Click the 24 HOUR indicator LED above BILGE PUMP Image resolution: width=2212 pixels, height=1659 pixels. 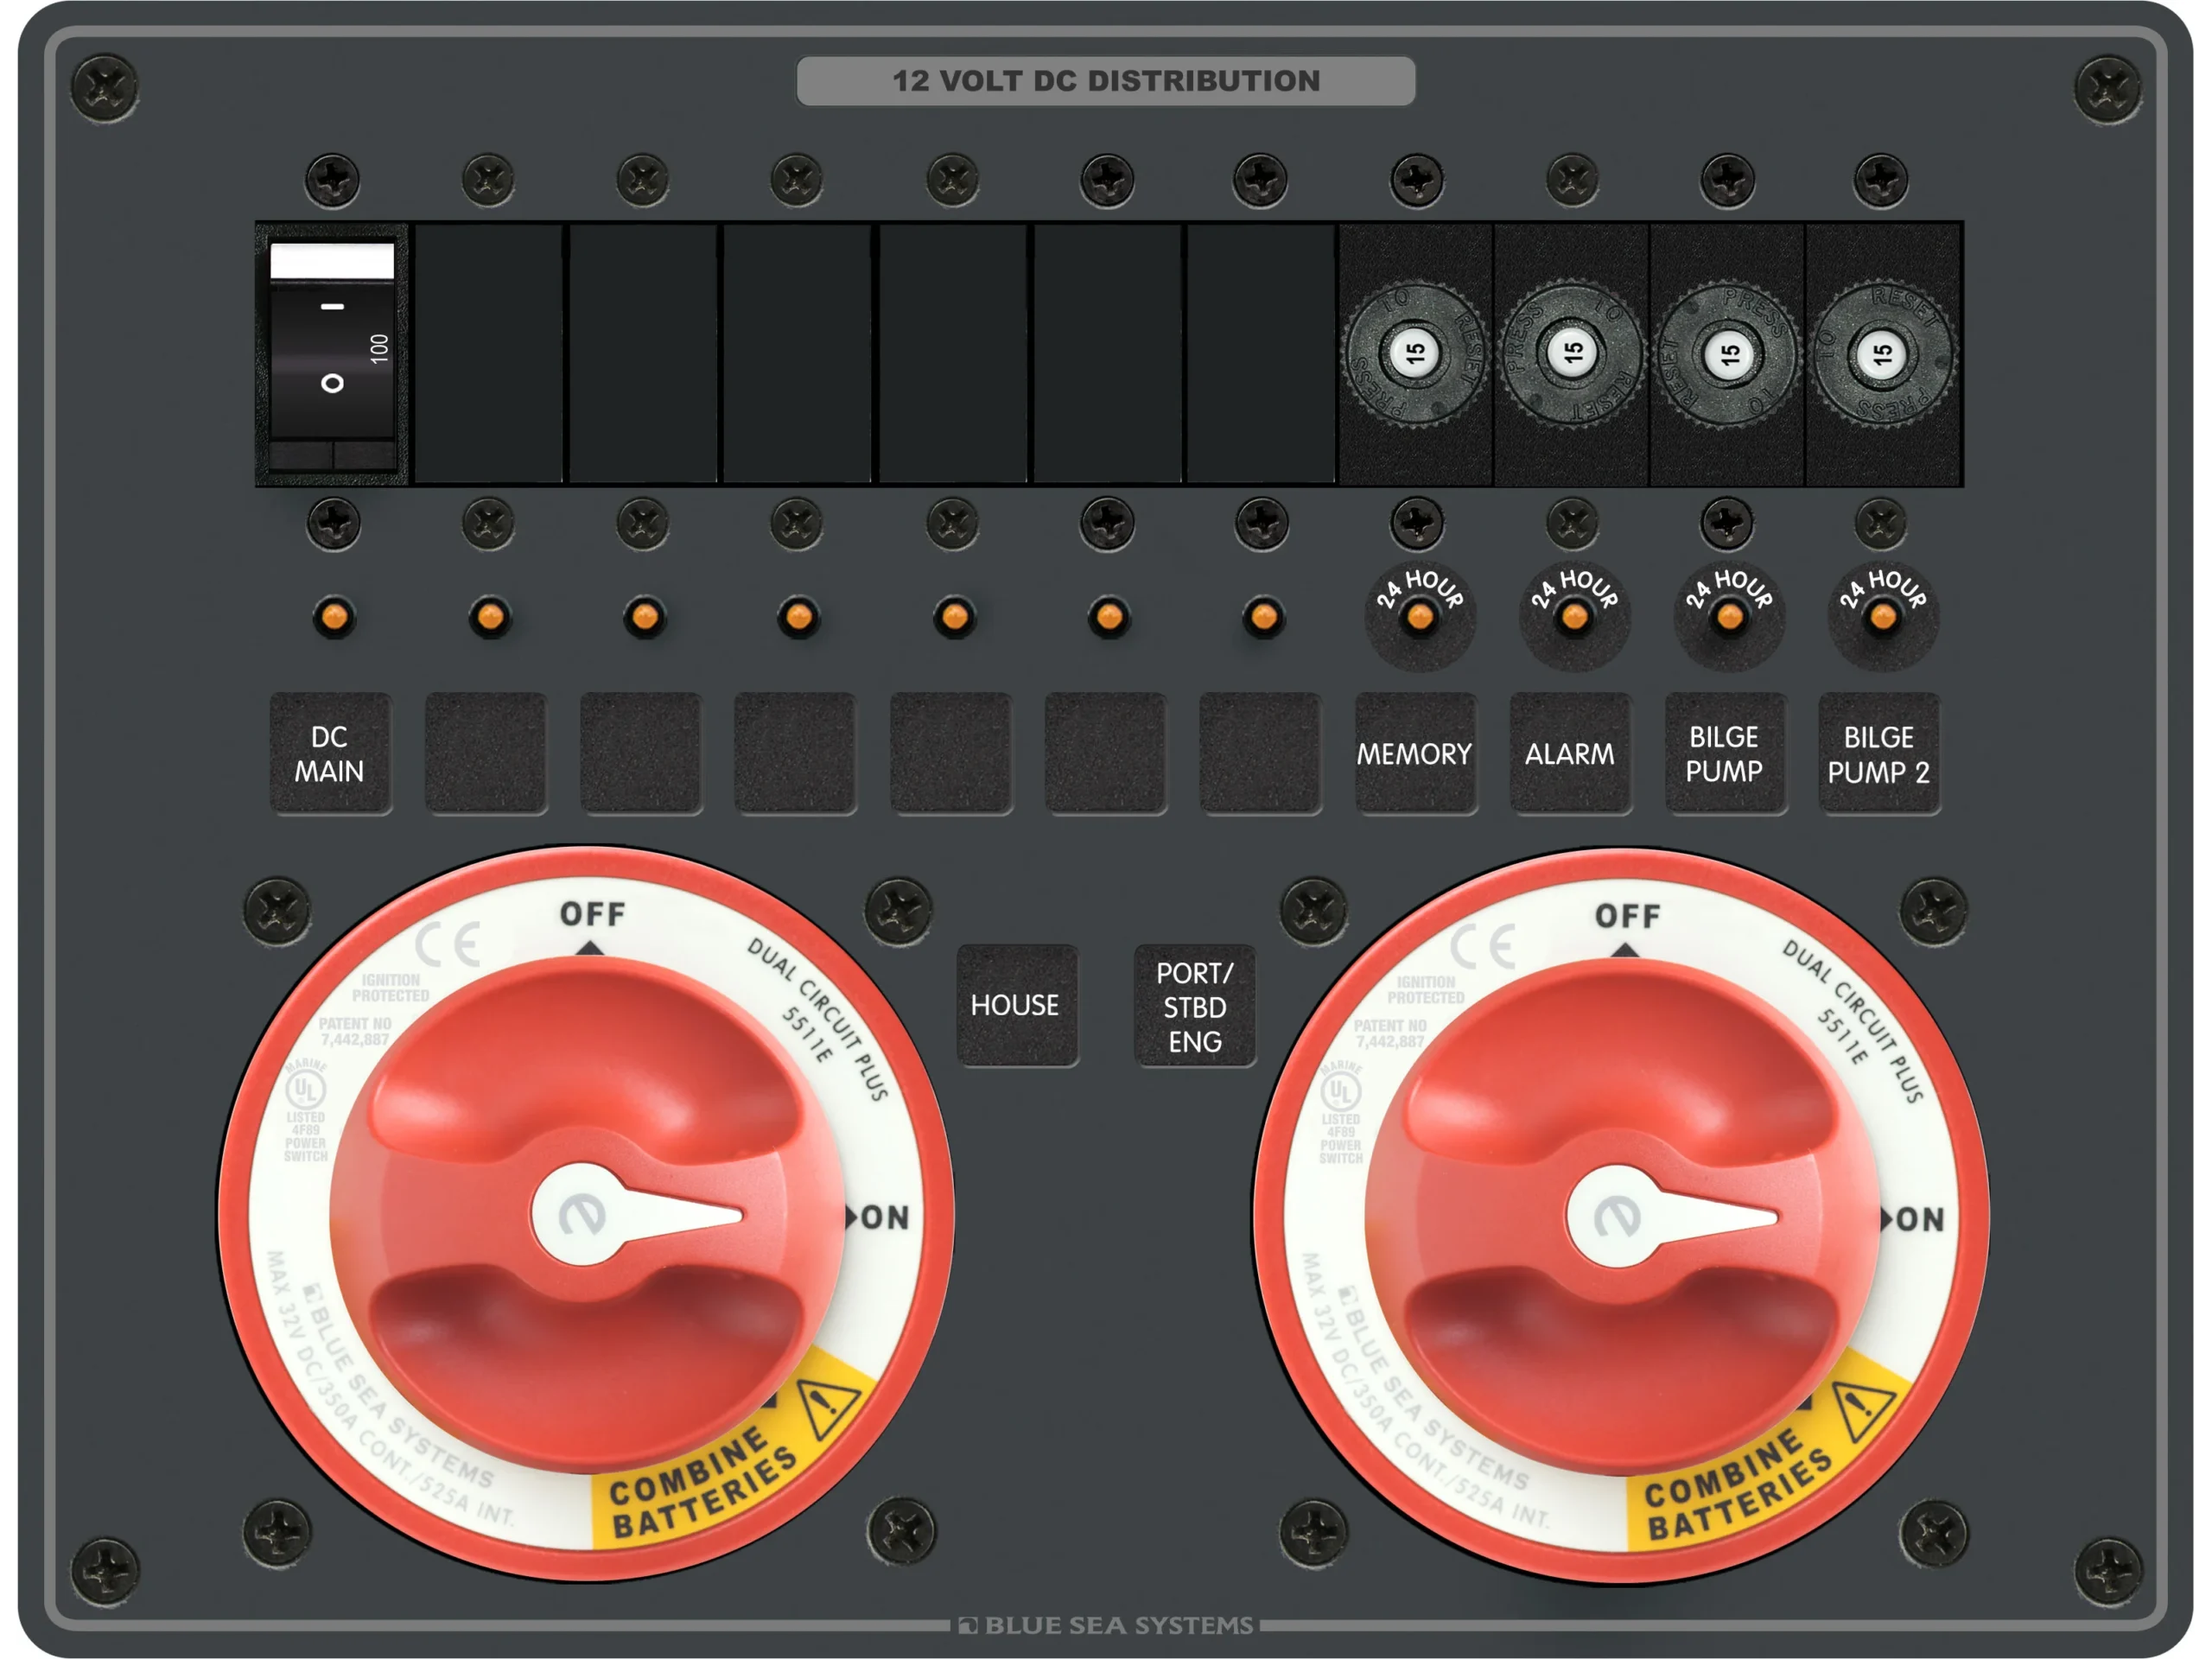pyautogui.click(x=1729, y=618)
